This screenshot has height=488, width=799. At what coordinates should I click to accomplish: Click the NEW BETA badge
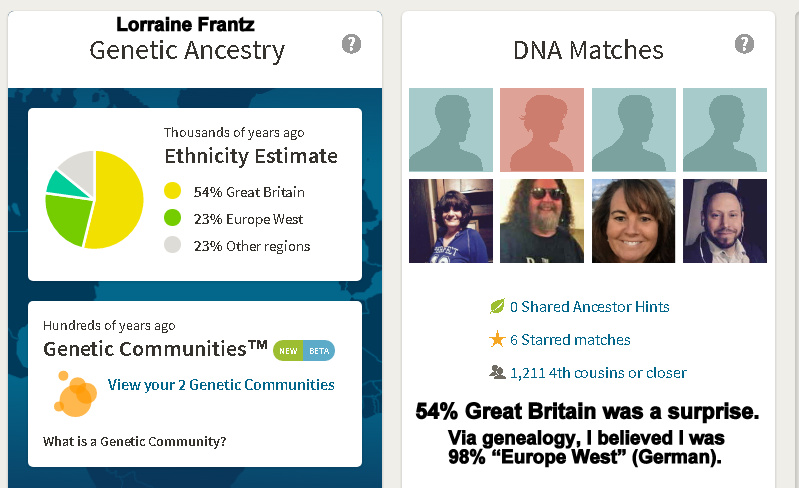(303, 350)
